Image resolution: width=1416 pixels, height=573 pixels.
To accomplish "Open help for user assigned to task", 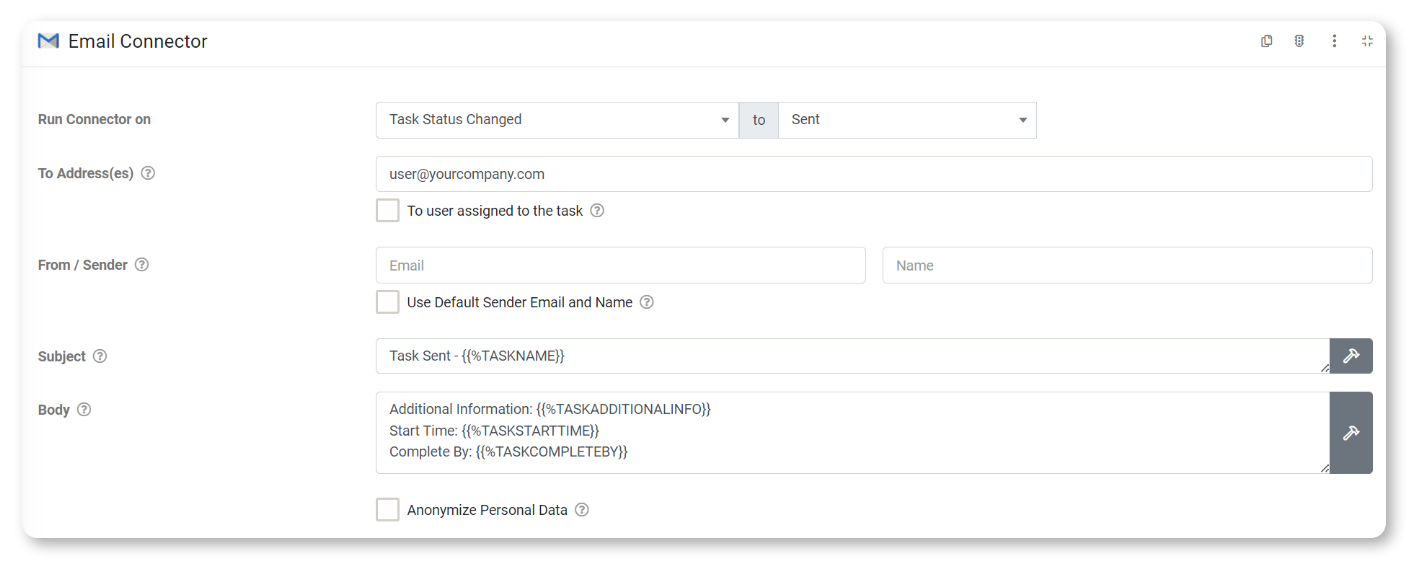I will (597, 211).
